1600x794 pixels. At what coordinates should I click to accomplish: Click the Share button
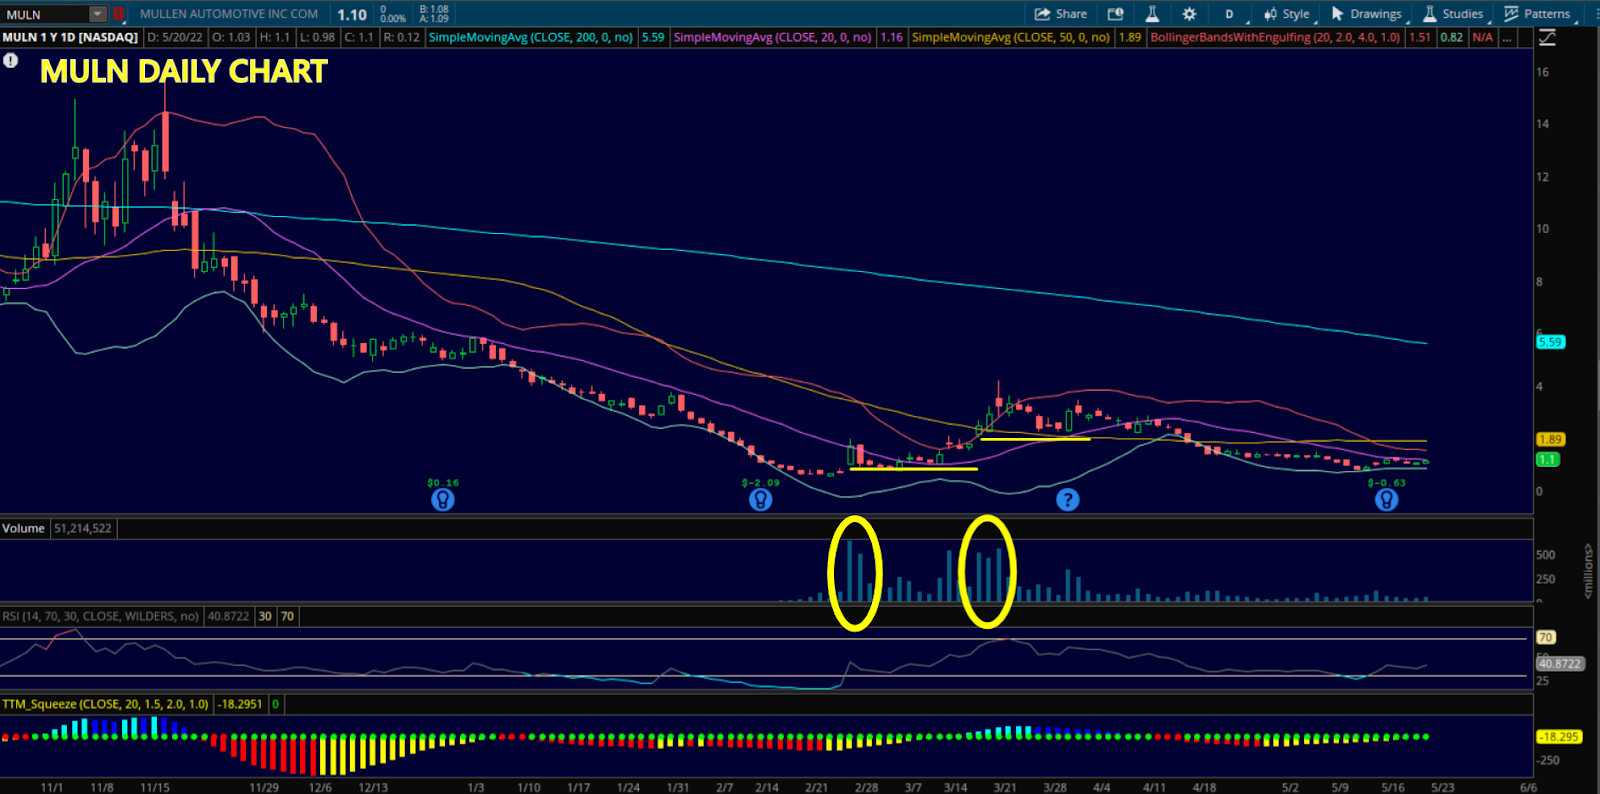[1061, 14]
